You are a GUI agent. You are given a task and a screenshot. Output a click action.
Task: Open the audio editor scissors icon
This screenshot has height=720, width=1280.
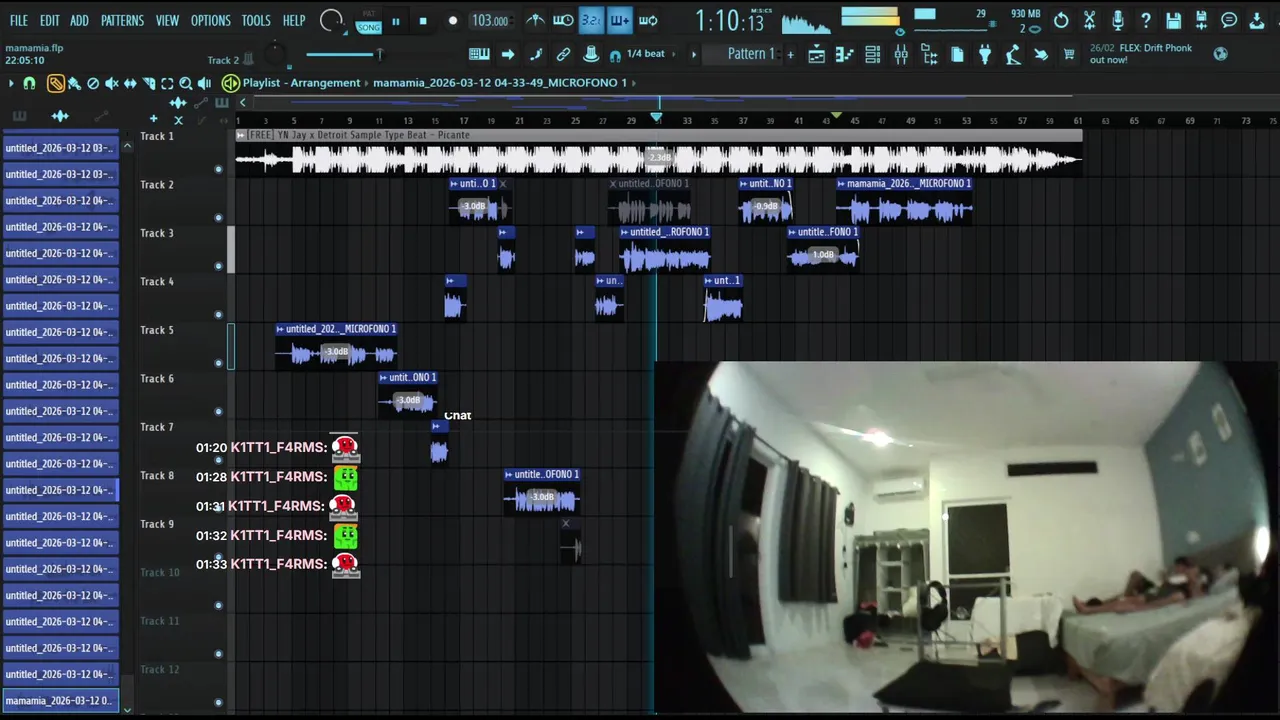coord(1089,21)
